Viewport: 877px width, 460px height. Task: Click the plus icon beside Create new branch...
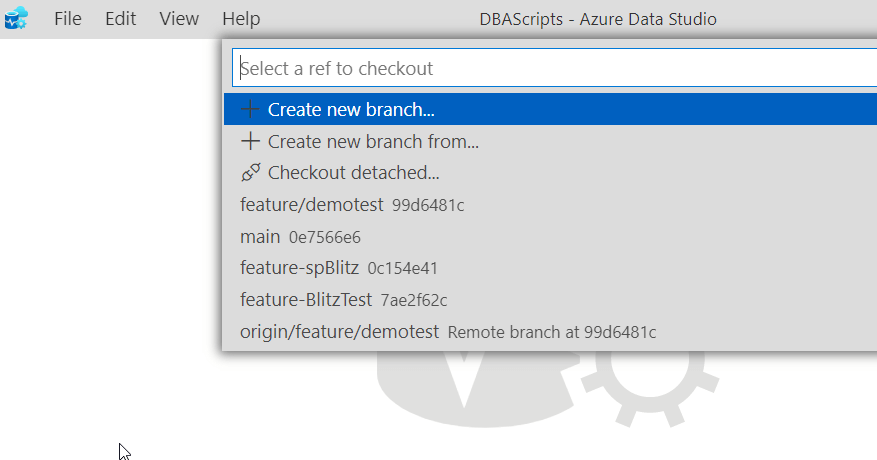tap(251, 110)
